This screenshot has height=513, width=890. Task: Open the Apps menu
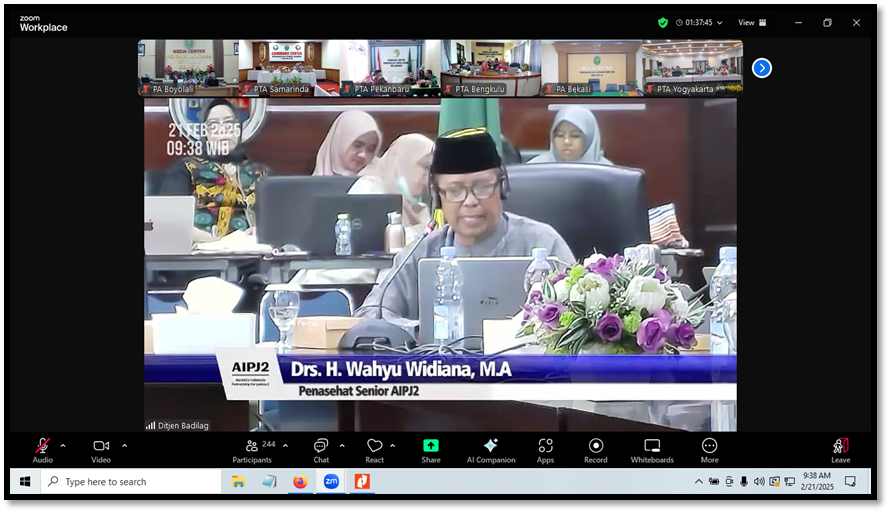coord(545,449)
